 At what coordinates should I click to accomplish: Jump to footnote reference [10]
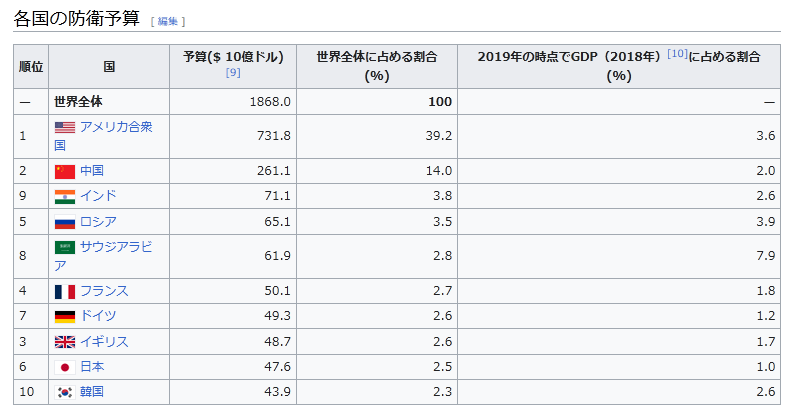point(677,53)
